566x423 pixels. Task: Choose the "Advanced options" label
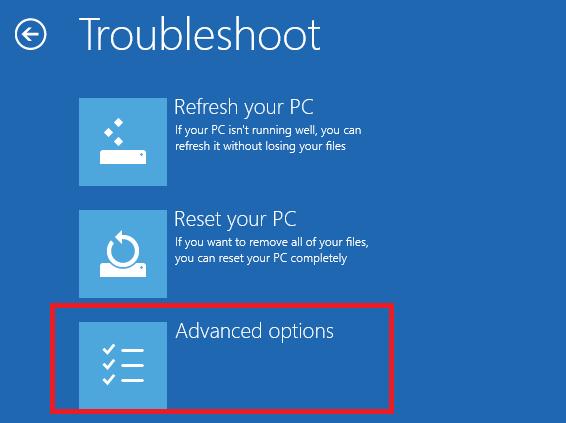(254, 331)
